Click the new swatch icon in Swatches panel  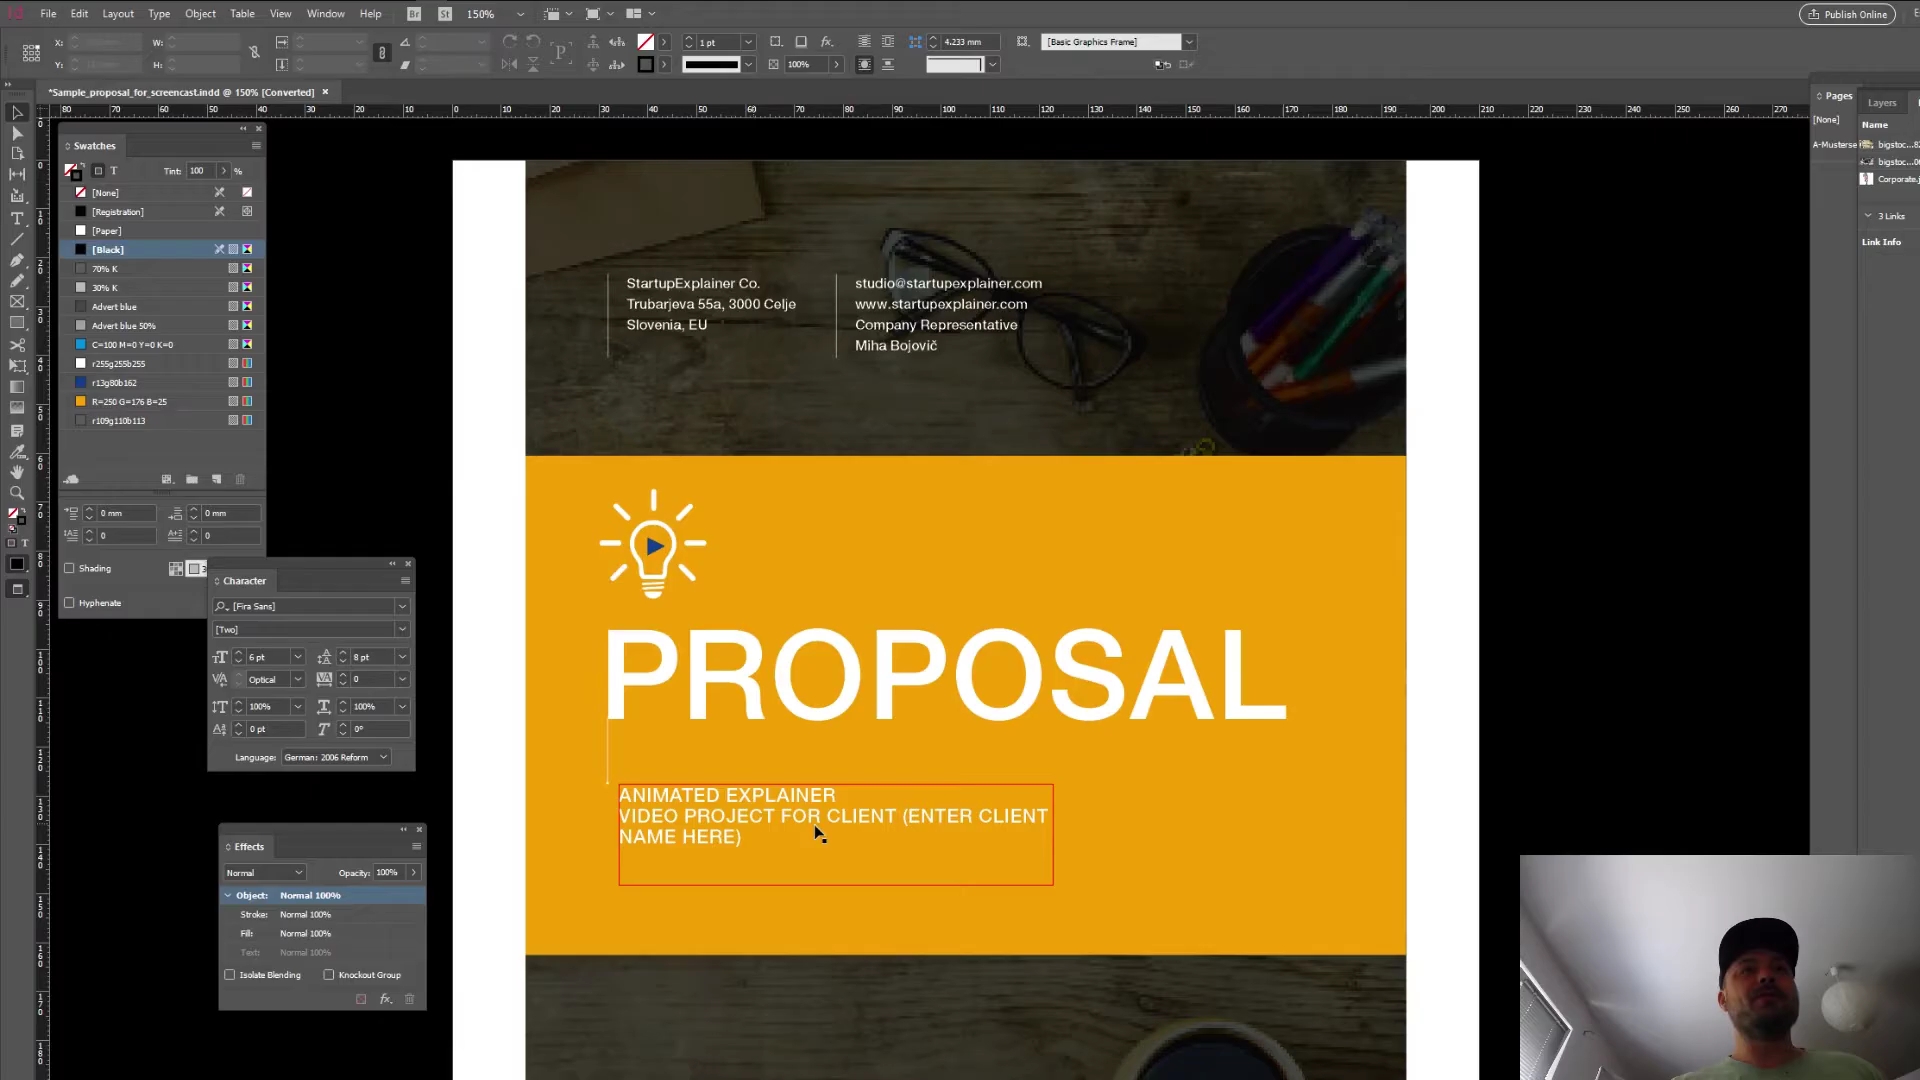point(216,480)
